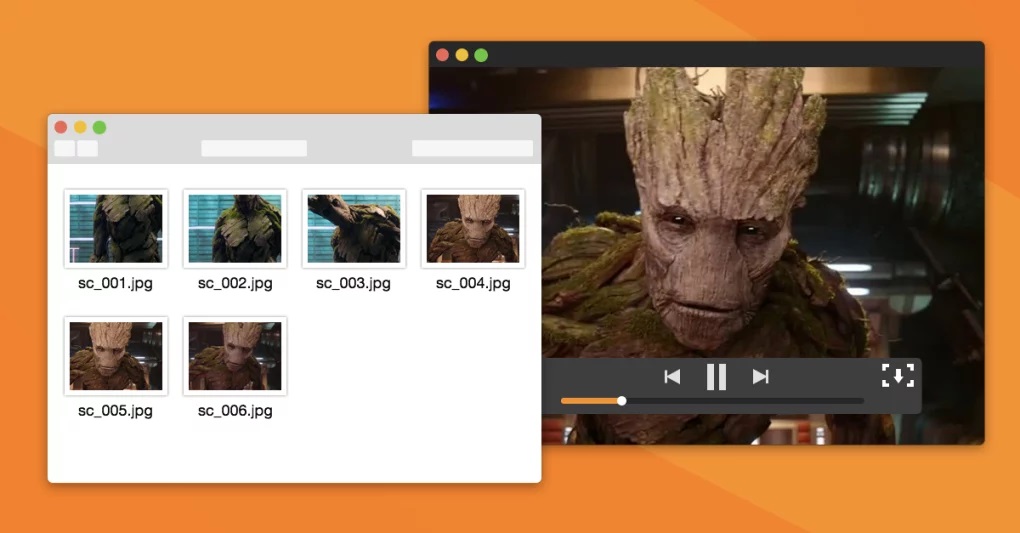Click the orange progress slider handle
This screenshot has width=1020, height=533.
pos(622,401)
